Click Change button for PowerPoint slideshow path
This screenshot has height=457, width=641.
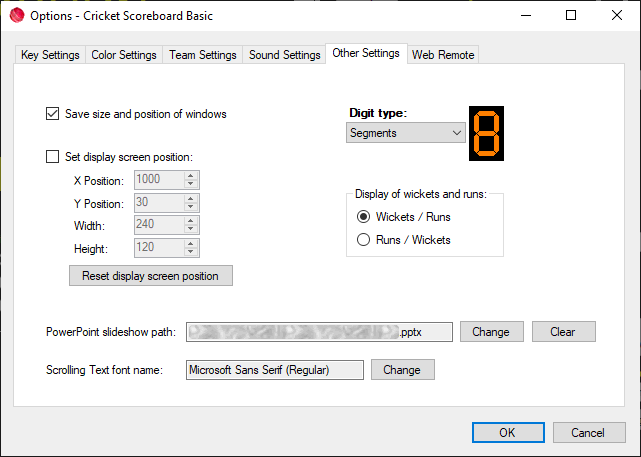point(490,332)
